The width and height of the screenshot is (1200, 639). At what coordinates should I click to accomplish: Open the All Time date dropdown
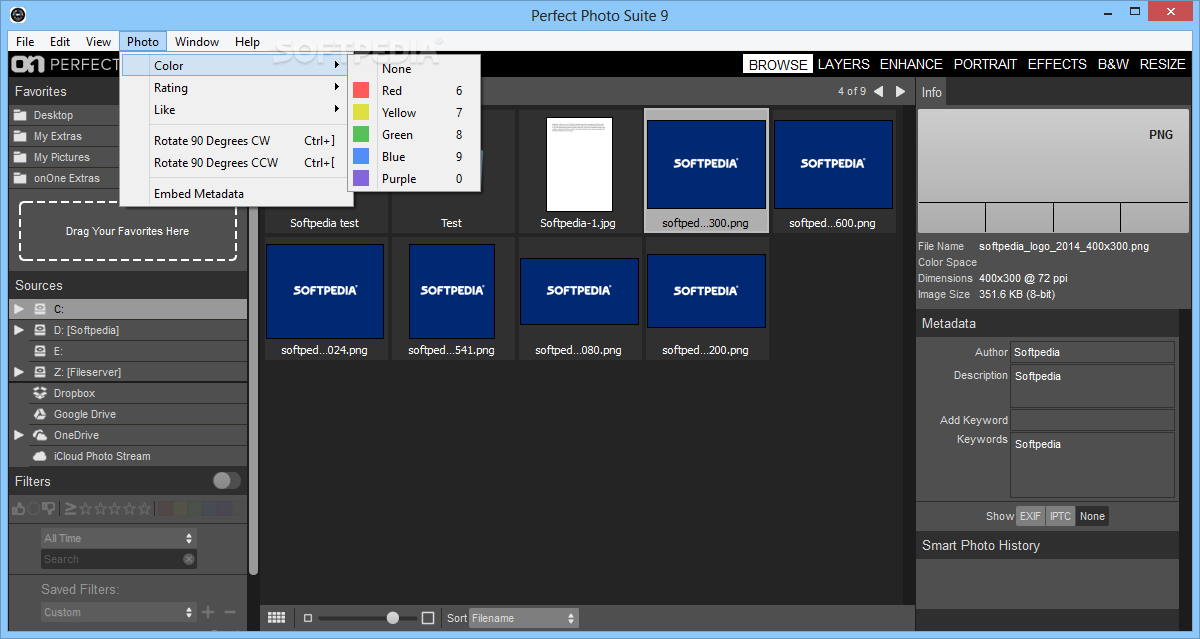pyautogui.click(x=119, y=538)
